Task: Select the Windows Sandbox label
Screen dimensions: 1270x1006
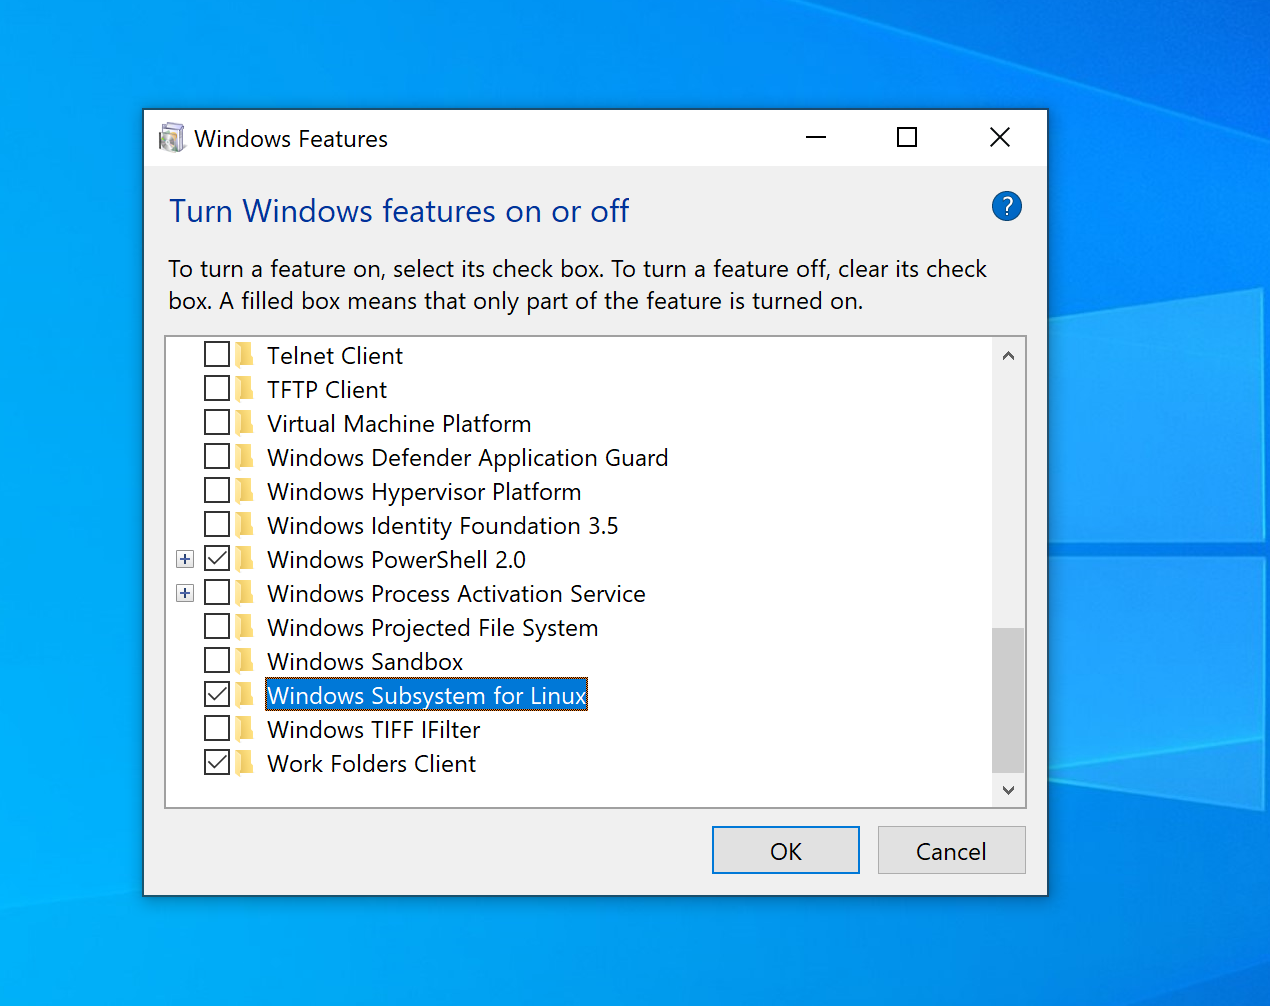Action: 365,662
